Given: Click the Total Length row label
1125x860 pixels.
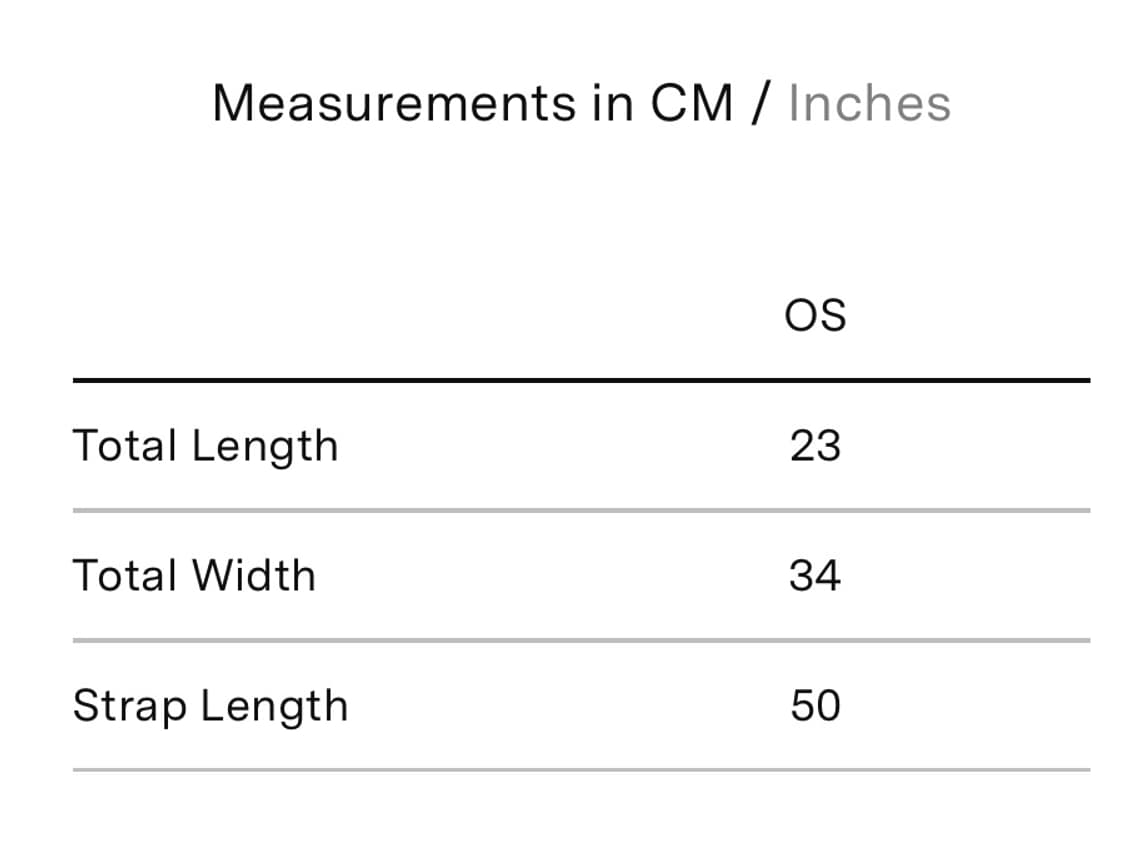Looking at the screenshot, I should coord(205,447).
